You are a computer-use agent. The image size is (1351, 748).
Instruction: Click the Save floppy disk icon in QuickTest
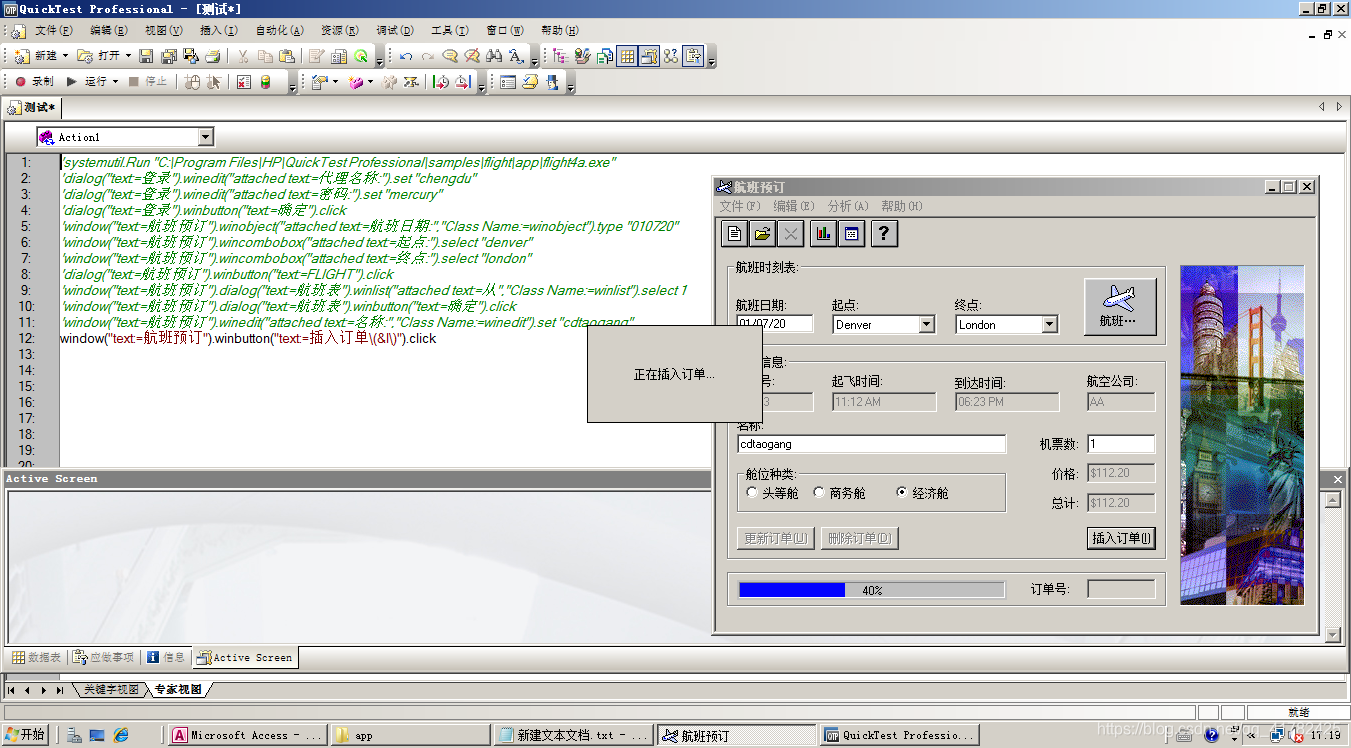(145, 56)
